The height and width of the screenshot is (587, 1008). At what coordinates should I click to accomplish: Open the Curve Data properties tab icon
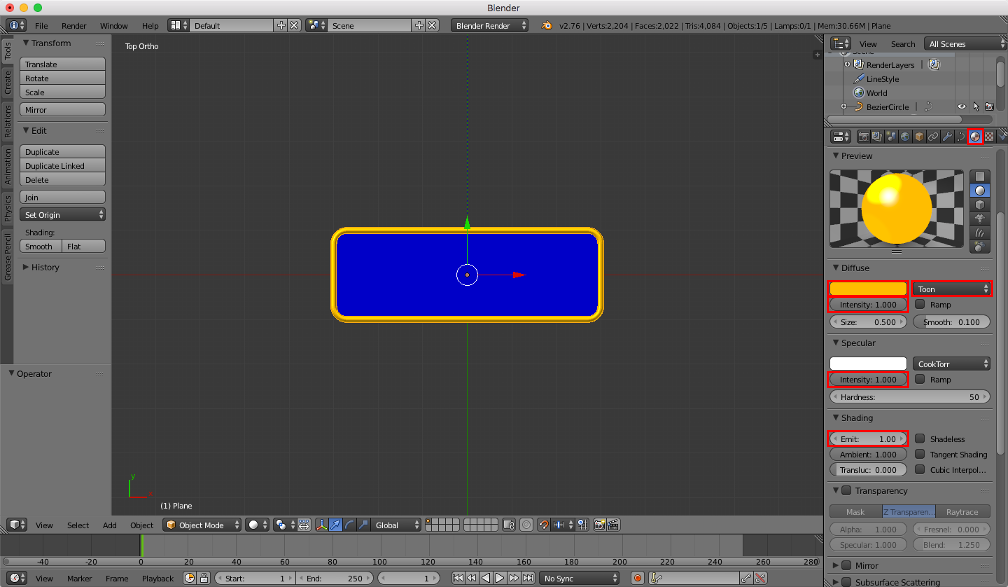click(x=961, y=136)
